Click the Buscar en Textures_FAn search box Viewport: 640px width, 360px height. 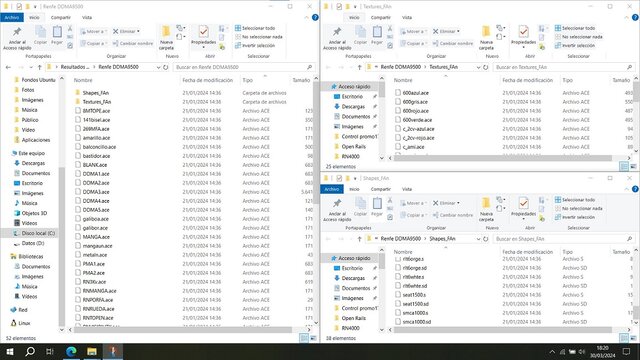[x=563, y=67]
